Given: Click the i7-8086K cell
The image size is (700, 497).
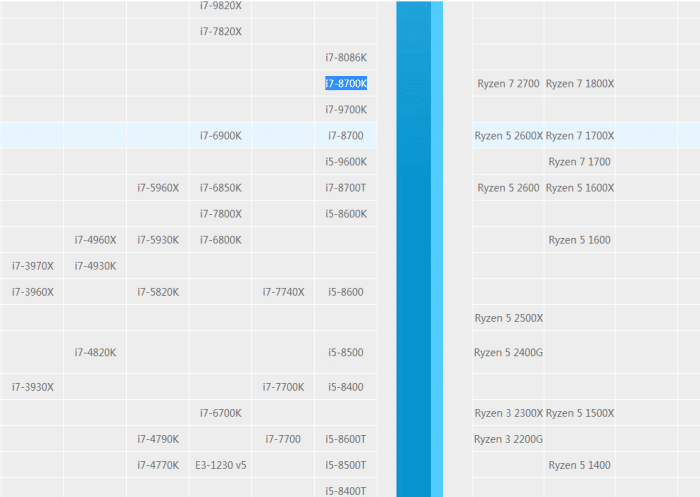Looking at the screenshot, I should pos(346,57).
